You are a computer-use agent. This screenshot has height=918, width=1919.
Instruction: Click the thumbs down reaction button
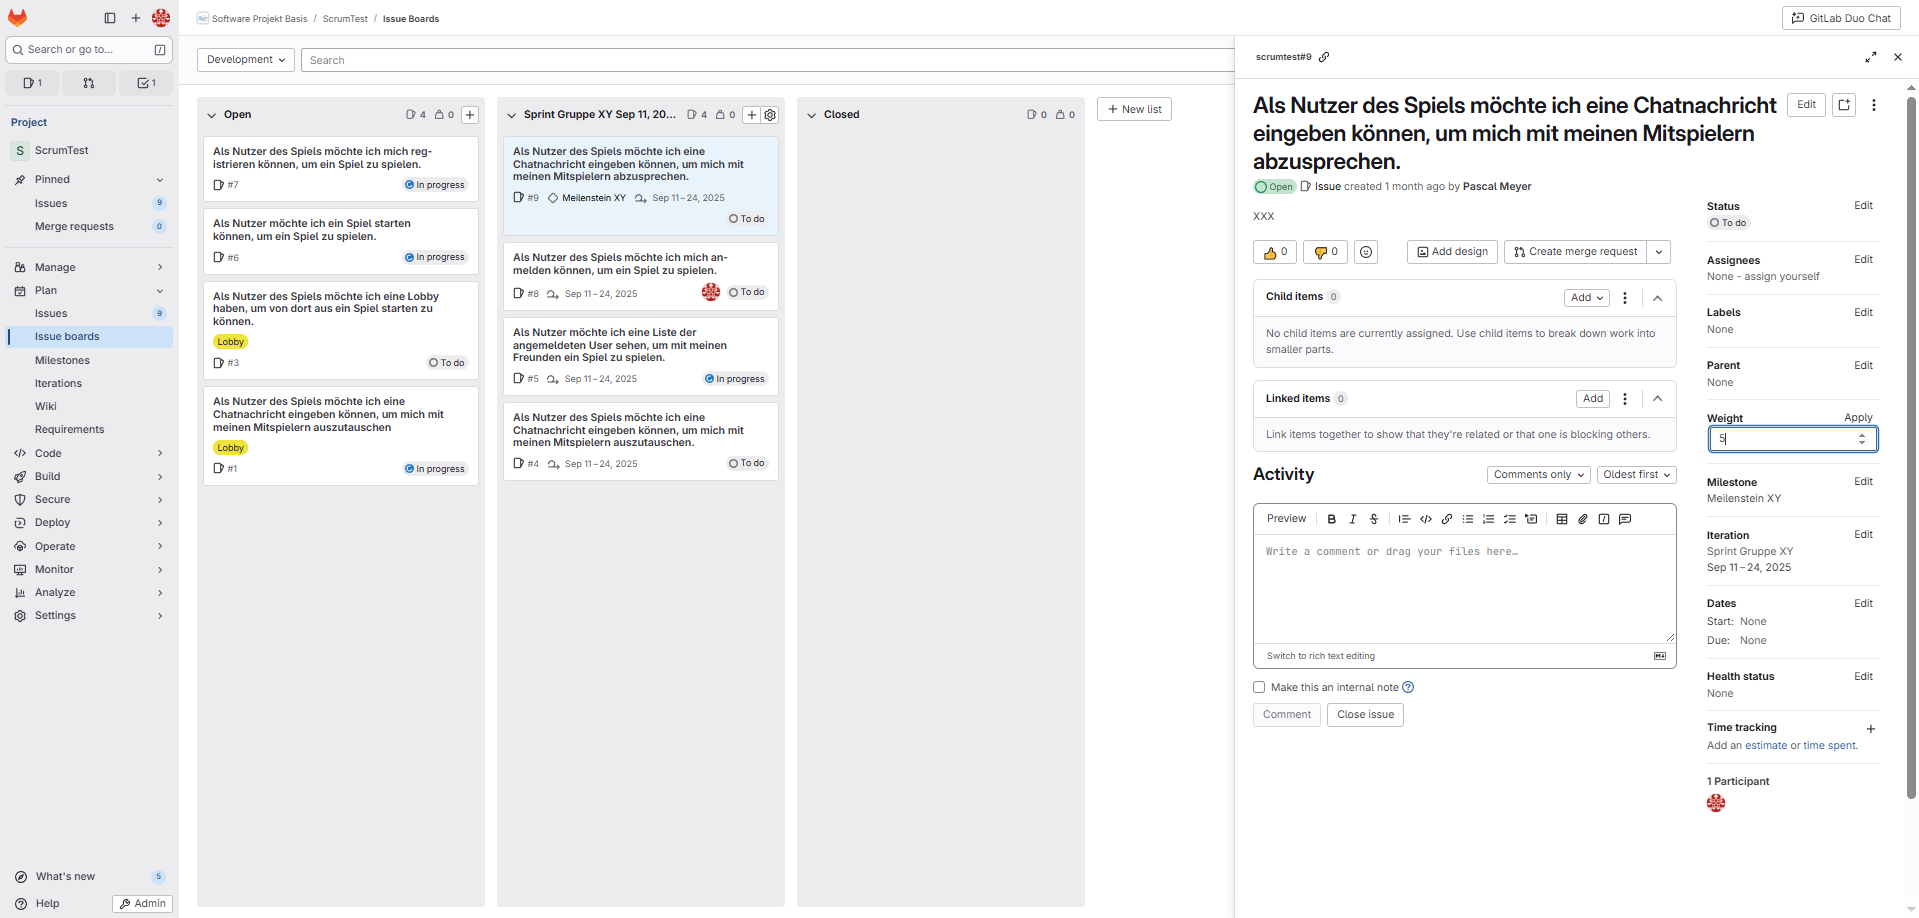tap(1325, 252)
